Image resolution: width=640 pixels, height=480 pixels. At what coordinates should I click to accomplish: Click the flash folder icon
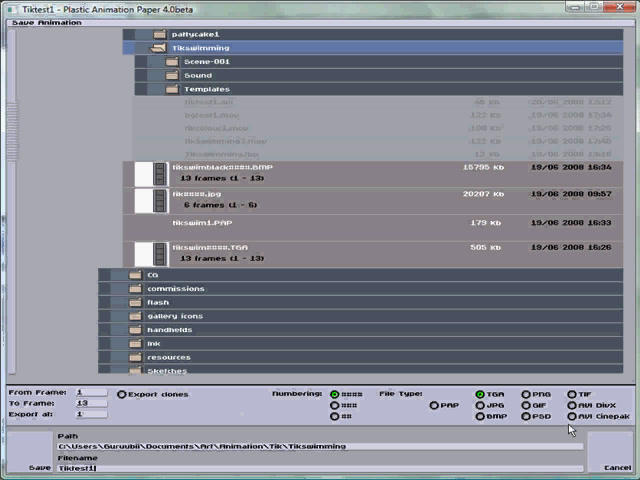tap(135, 302)
